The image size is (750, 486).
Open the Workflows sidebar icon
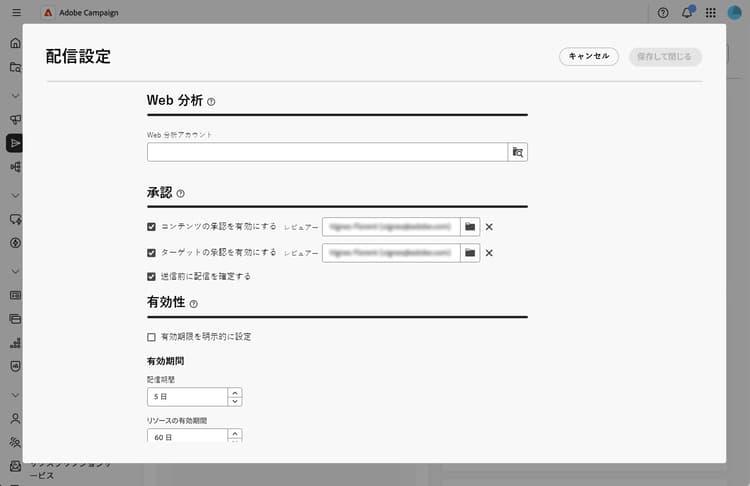pyautogui.click(x=15, y=167)
